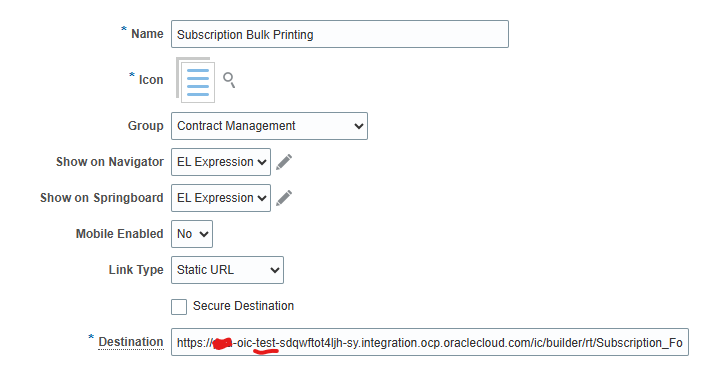Click the Mobile Enabled label
The height and width of the screenshot is (367, 711).
pyautogui.click(x=120, y=234)
